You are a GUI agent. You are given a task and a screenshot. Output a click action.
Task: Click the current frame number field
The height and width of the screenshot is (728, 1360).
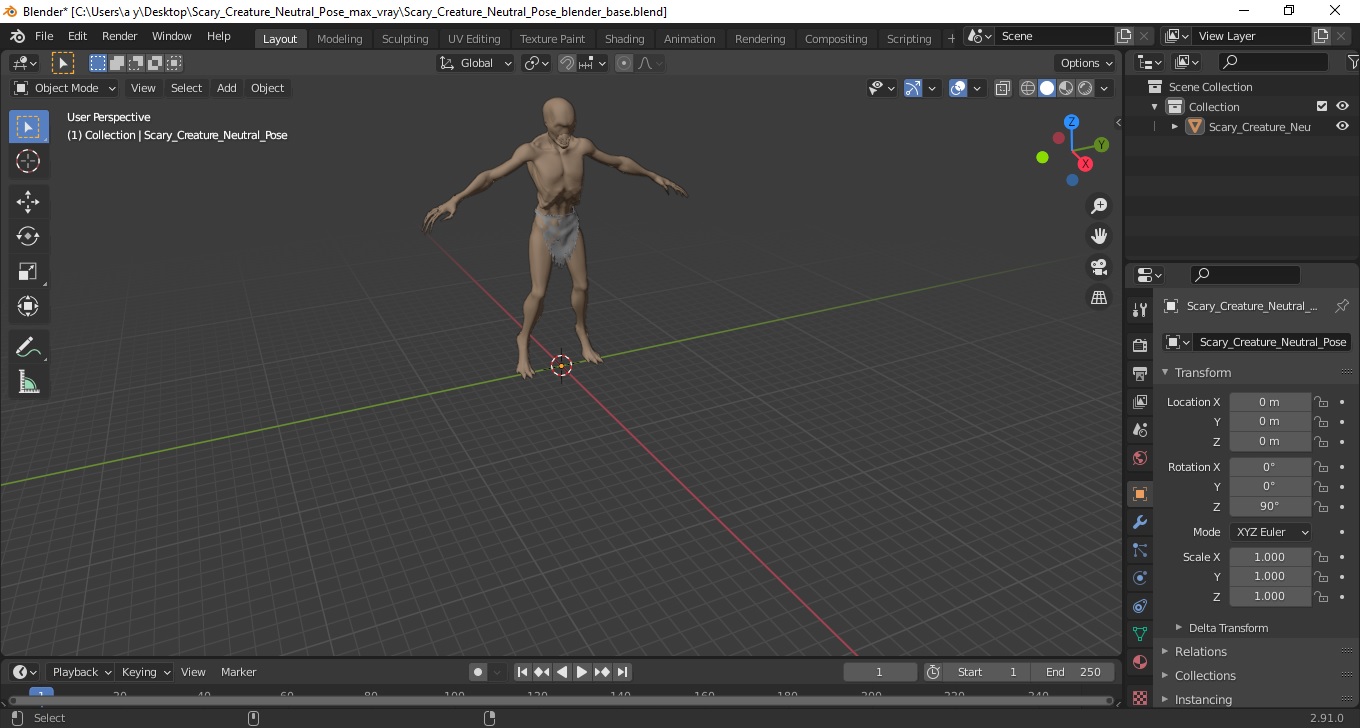(880, 672)
